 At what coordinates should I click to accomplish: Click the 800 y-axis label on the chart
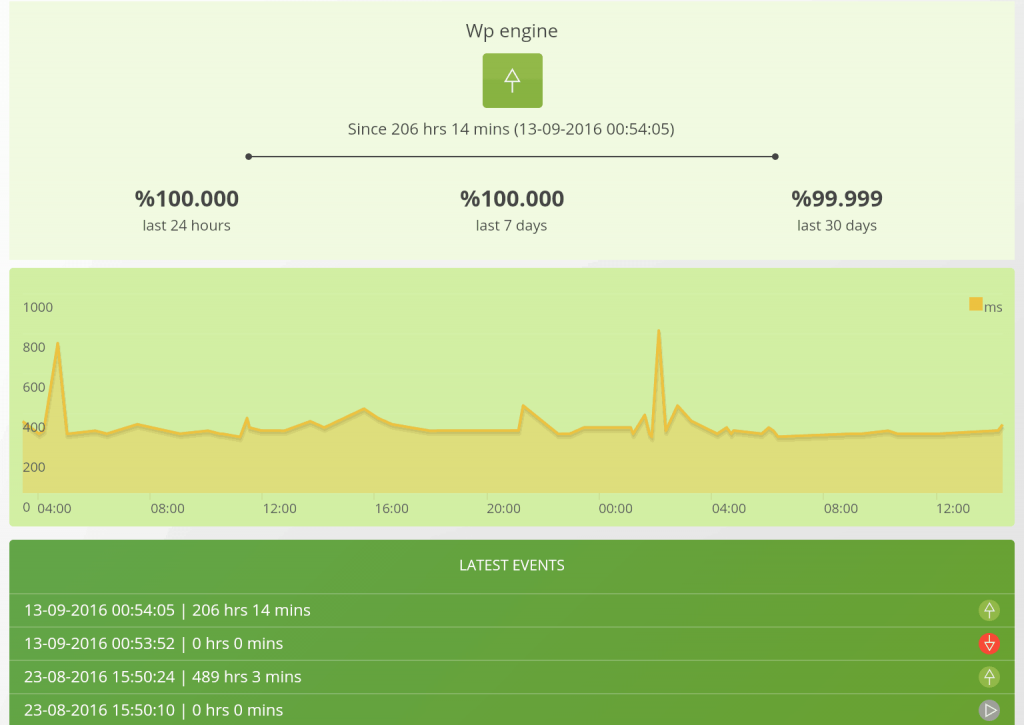pos(34,347)
